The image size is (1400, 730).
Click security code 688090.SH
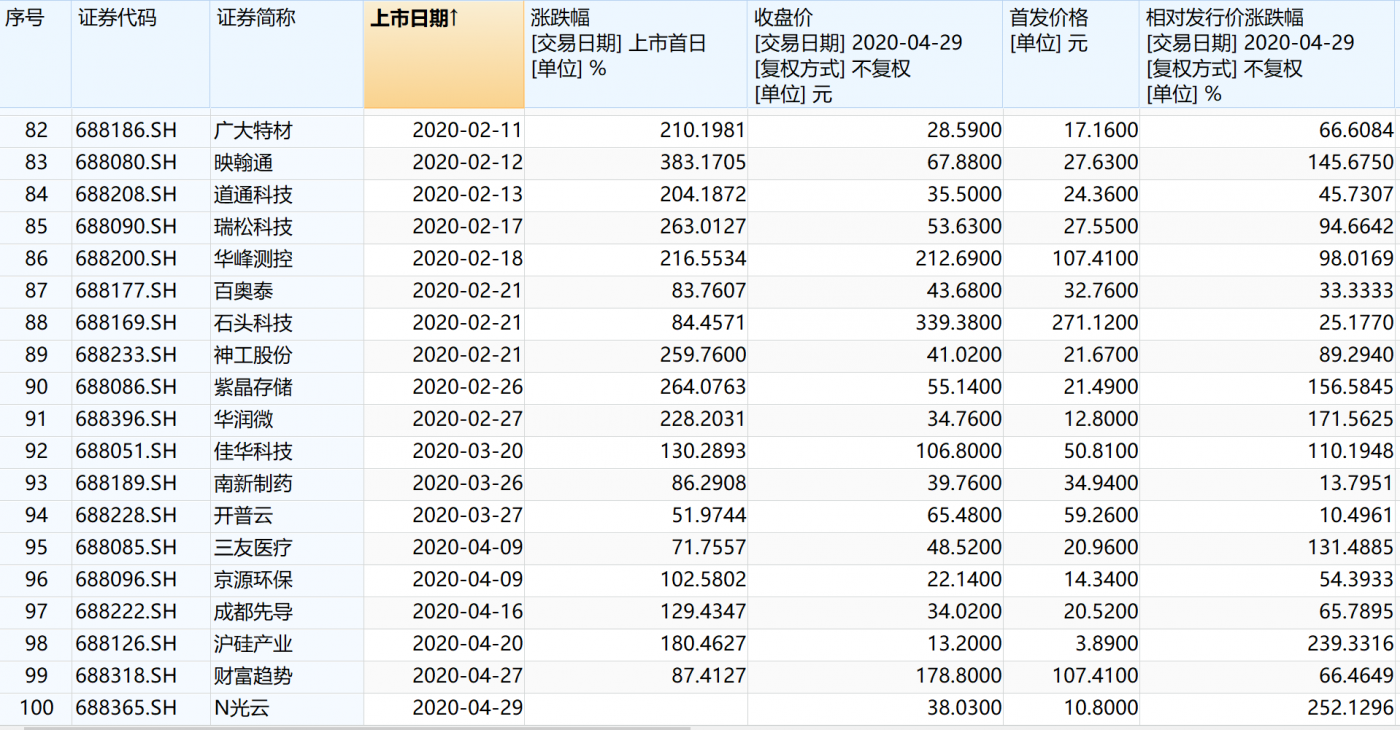(126, 227)
